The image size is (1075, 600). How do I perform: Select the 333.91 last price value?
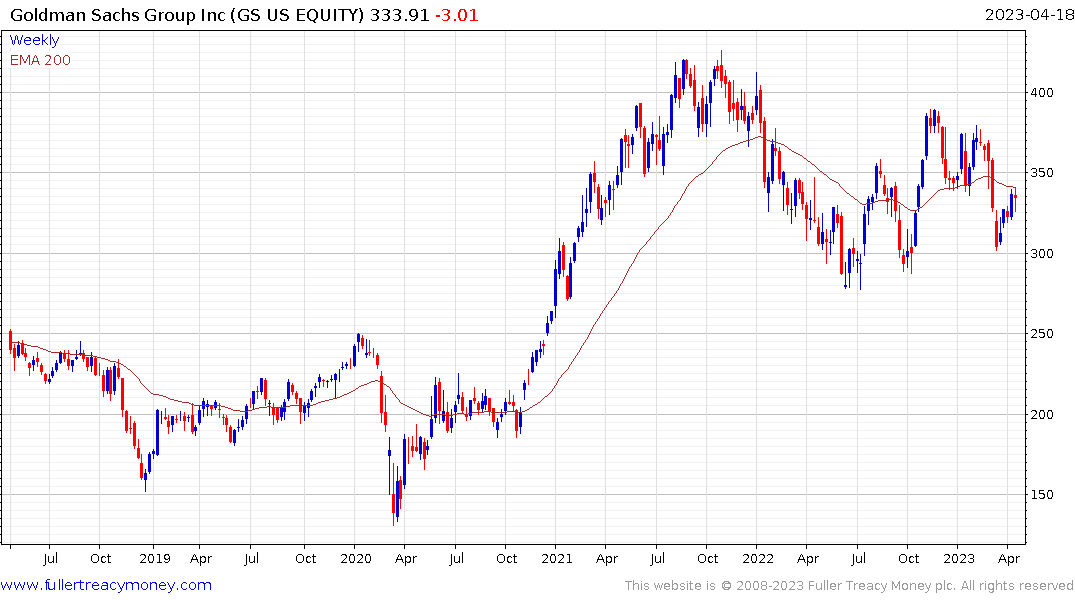tap(400, 14)
